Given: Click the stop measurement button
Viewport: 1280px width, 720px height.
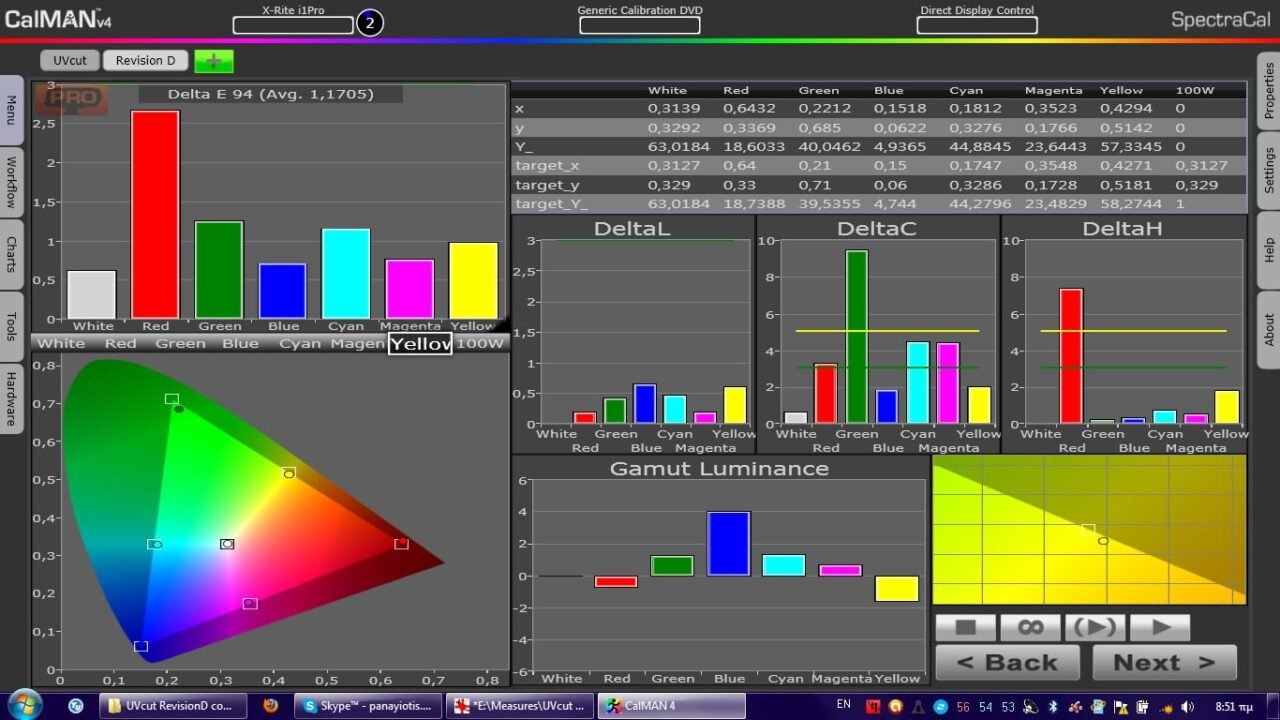Looking at the screenshot, I should point(965,628).
